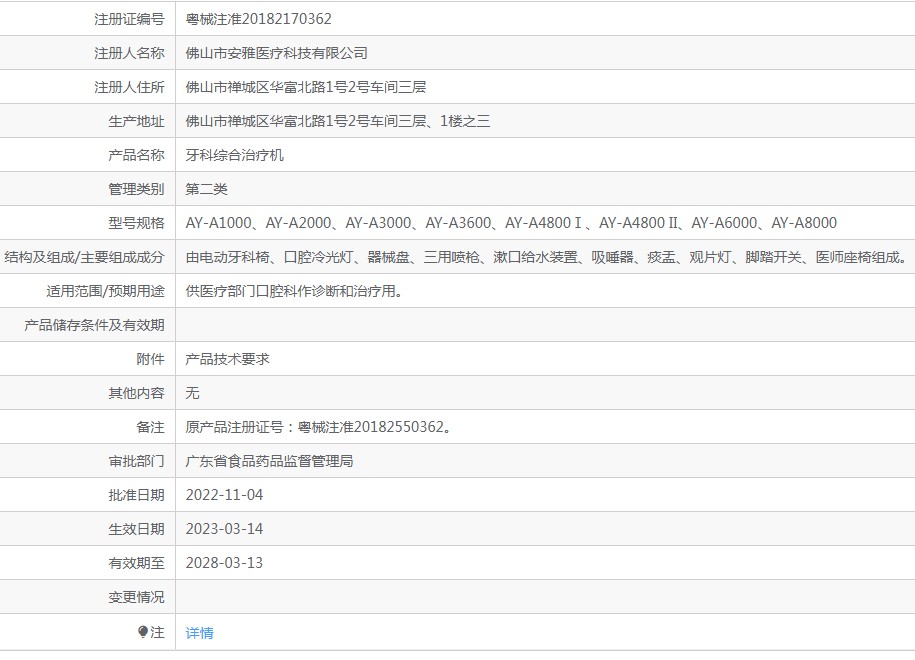
Task: Click the 其他内容 value 无
Action: pos(193,393)
